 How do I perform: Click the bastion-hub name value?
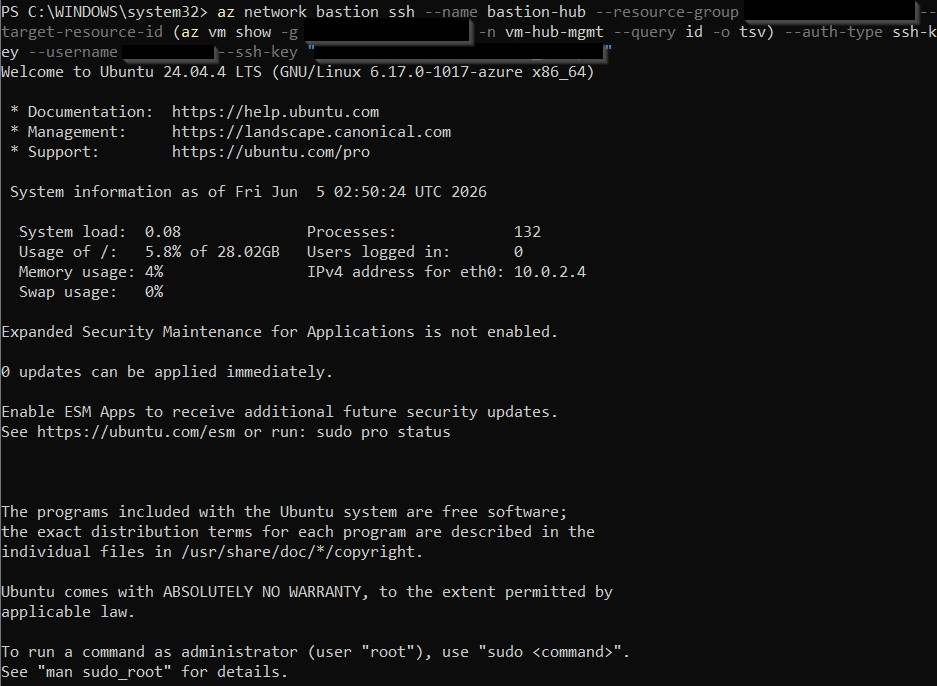tap(536, 11)
